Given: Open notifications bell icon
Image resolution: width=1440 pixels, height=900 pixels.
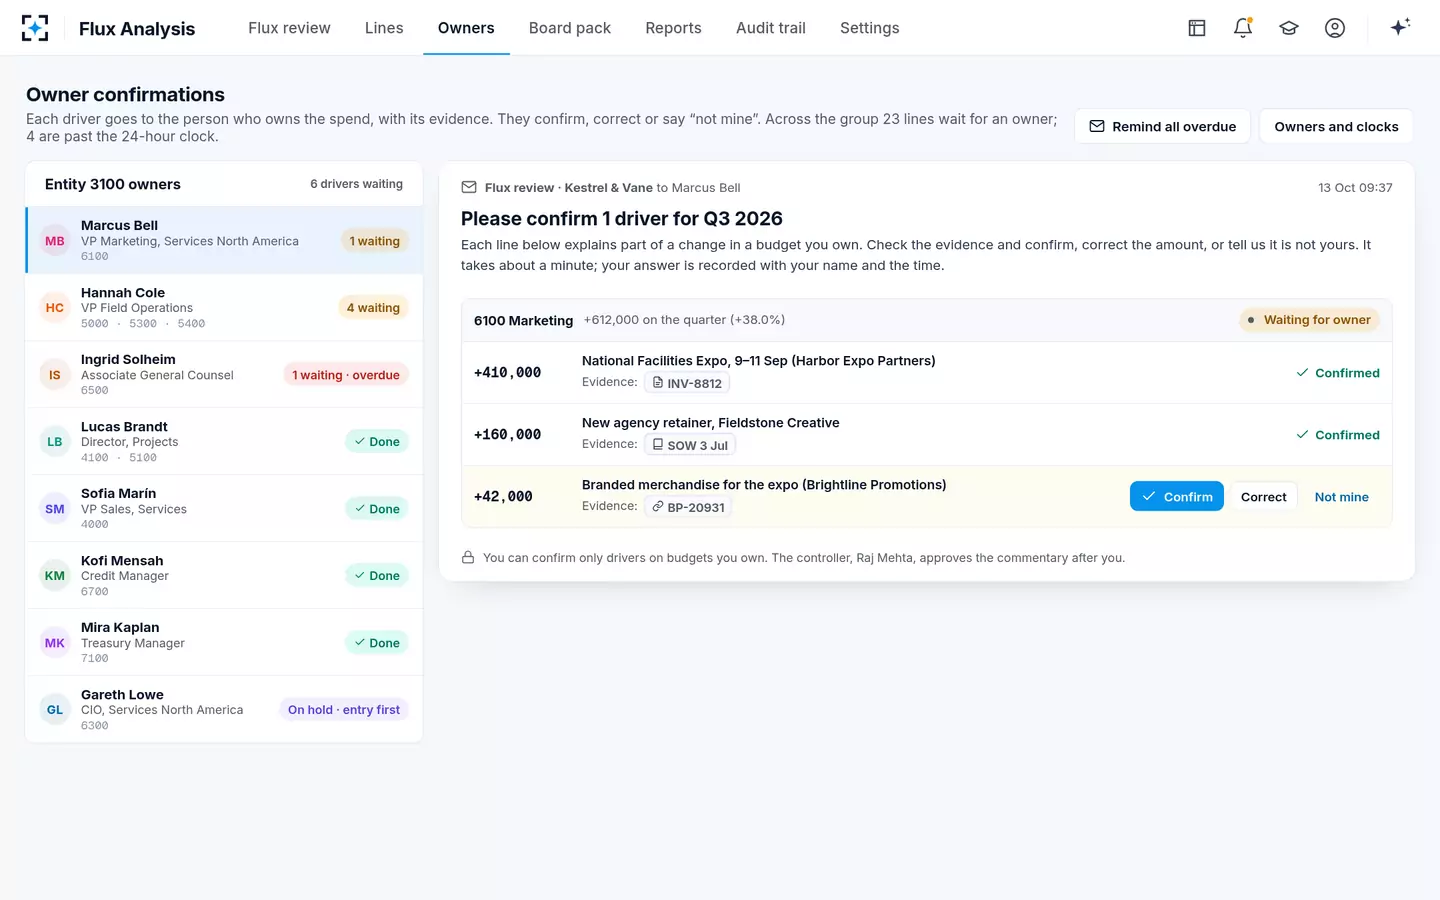Looking at the screenshot, I should (x=1243, y=28).
